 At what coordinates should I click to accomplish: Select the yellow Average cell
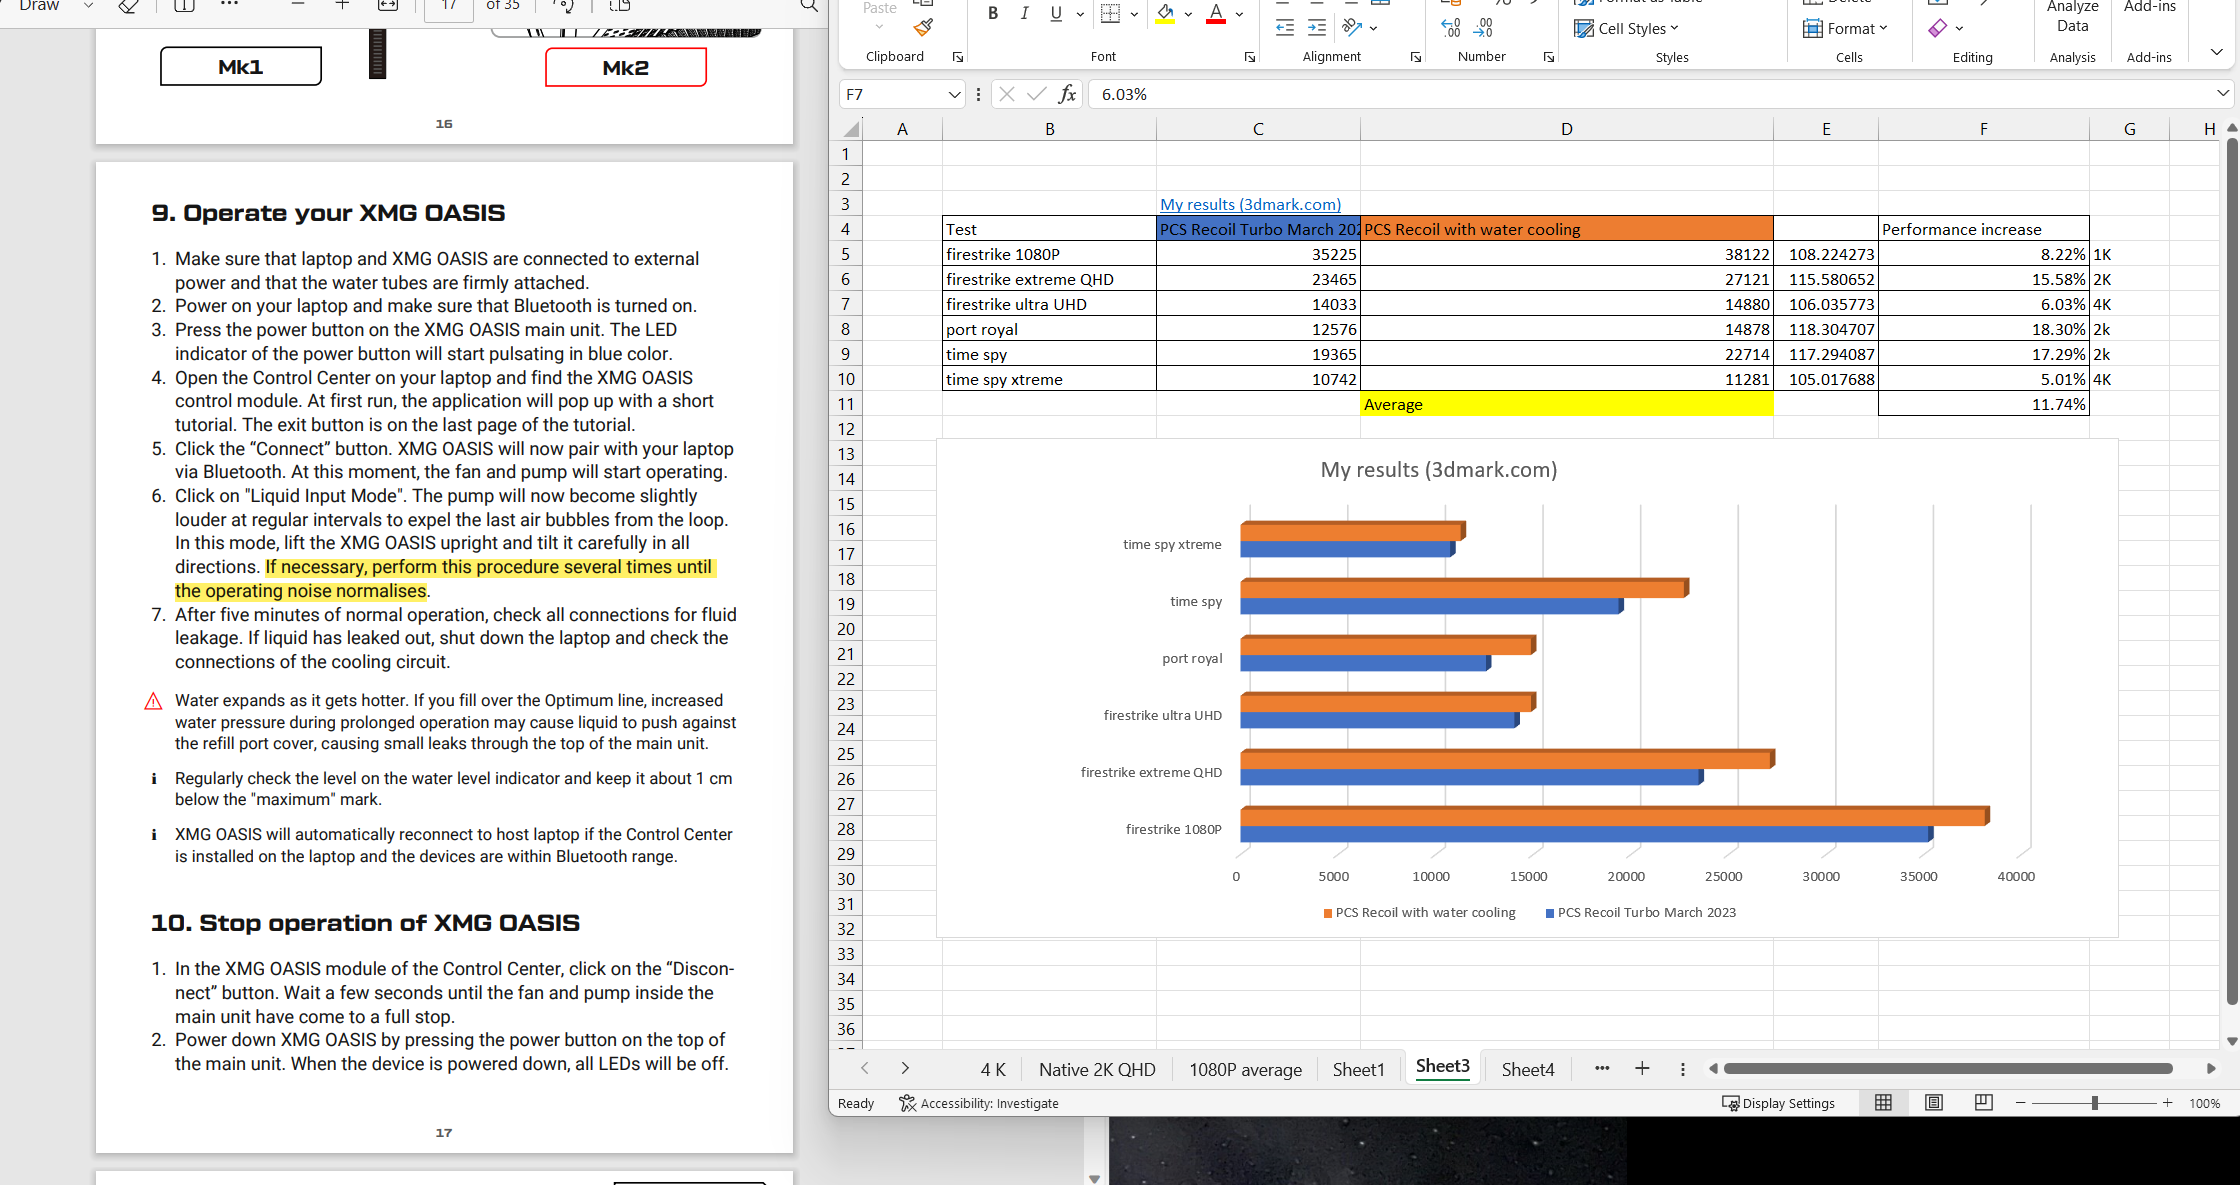point(1566,404)
